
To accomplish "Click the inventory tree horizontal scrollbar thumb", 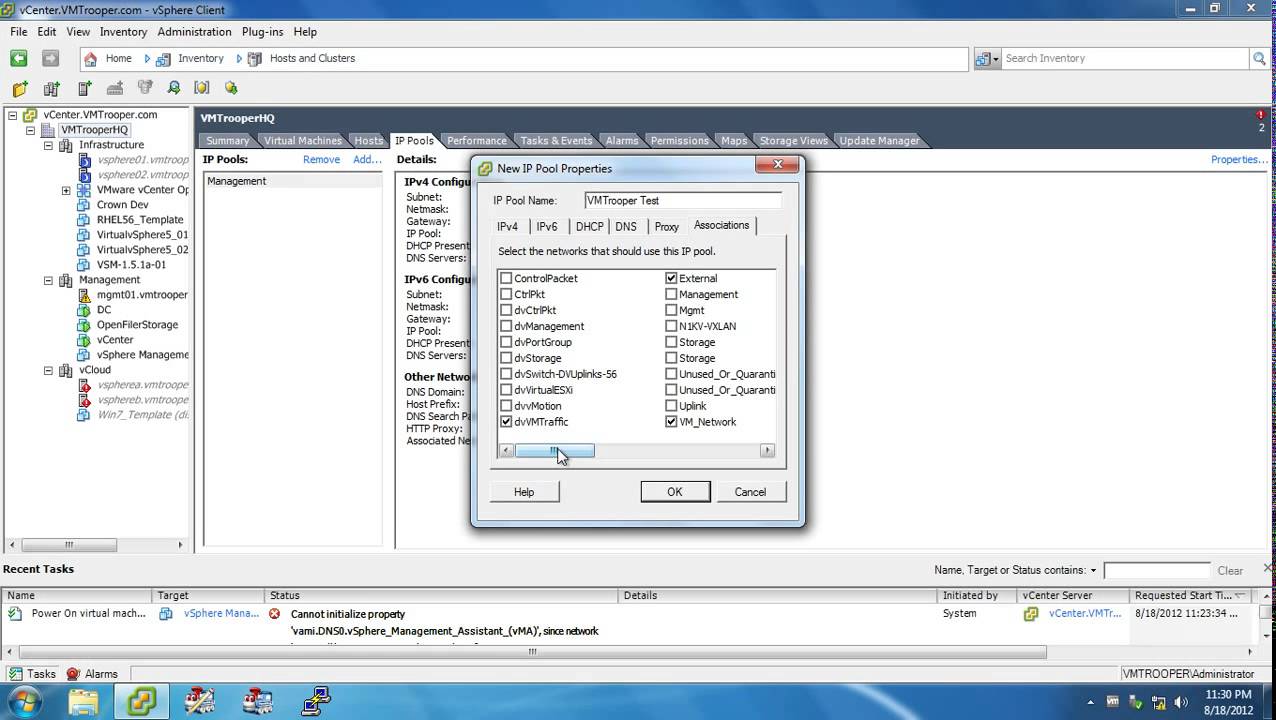I will tap(69, 545).
